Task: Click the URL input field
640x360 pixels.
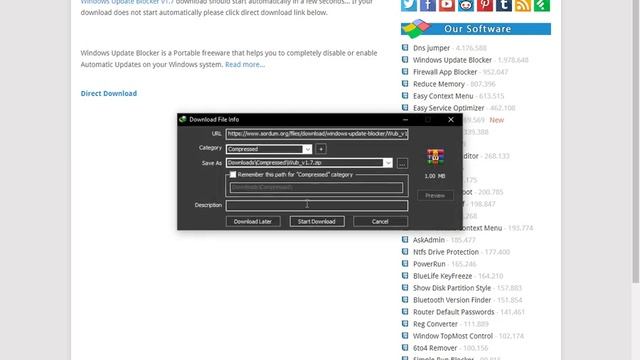Action: tap(317, 134)
